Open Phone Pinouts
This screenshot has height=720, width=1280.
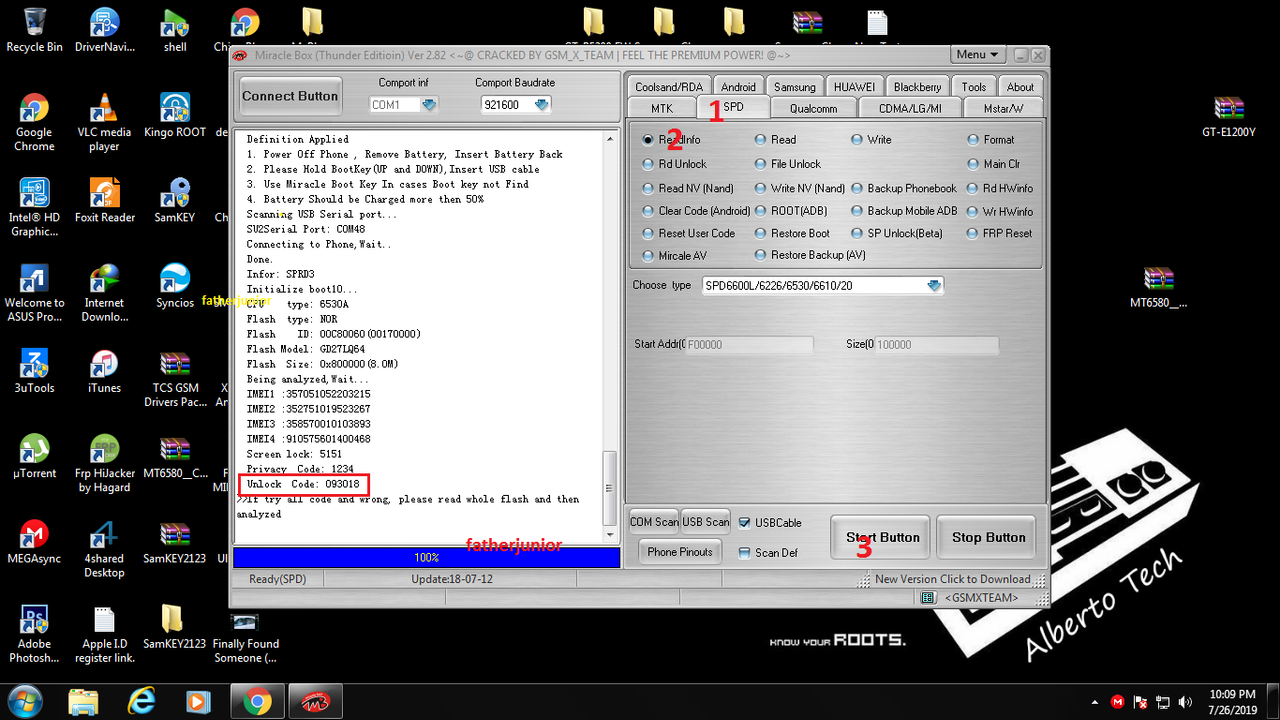pos(680,552)
